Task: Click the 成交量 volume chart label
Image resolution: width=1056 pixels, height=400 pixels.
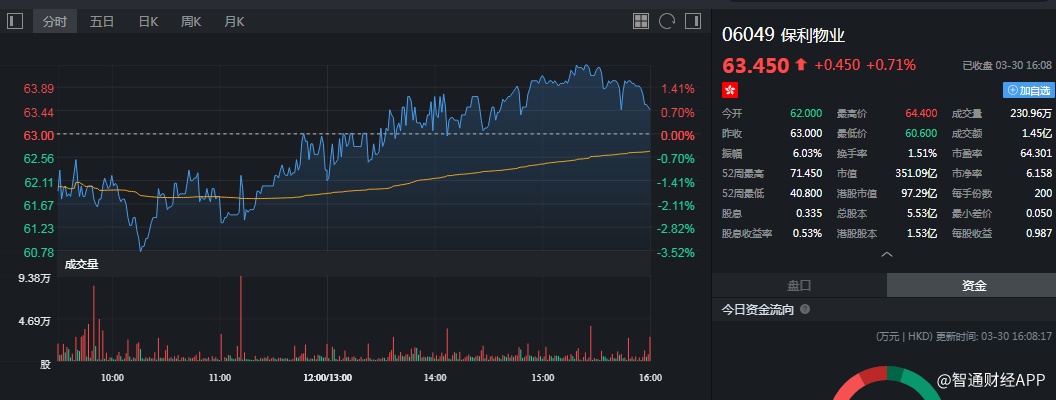Action: tap(81, 265)
